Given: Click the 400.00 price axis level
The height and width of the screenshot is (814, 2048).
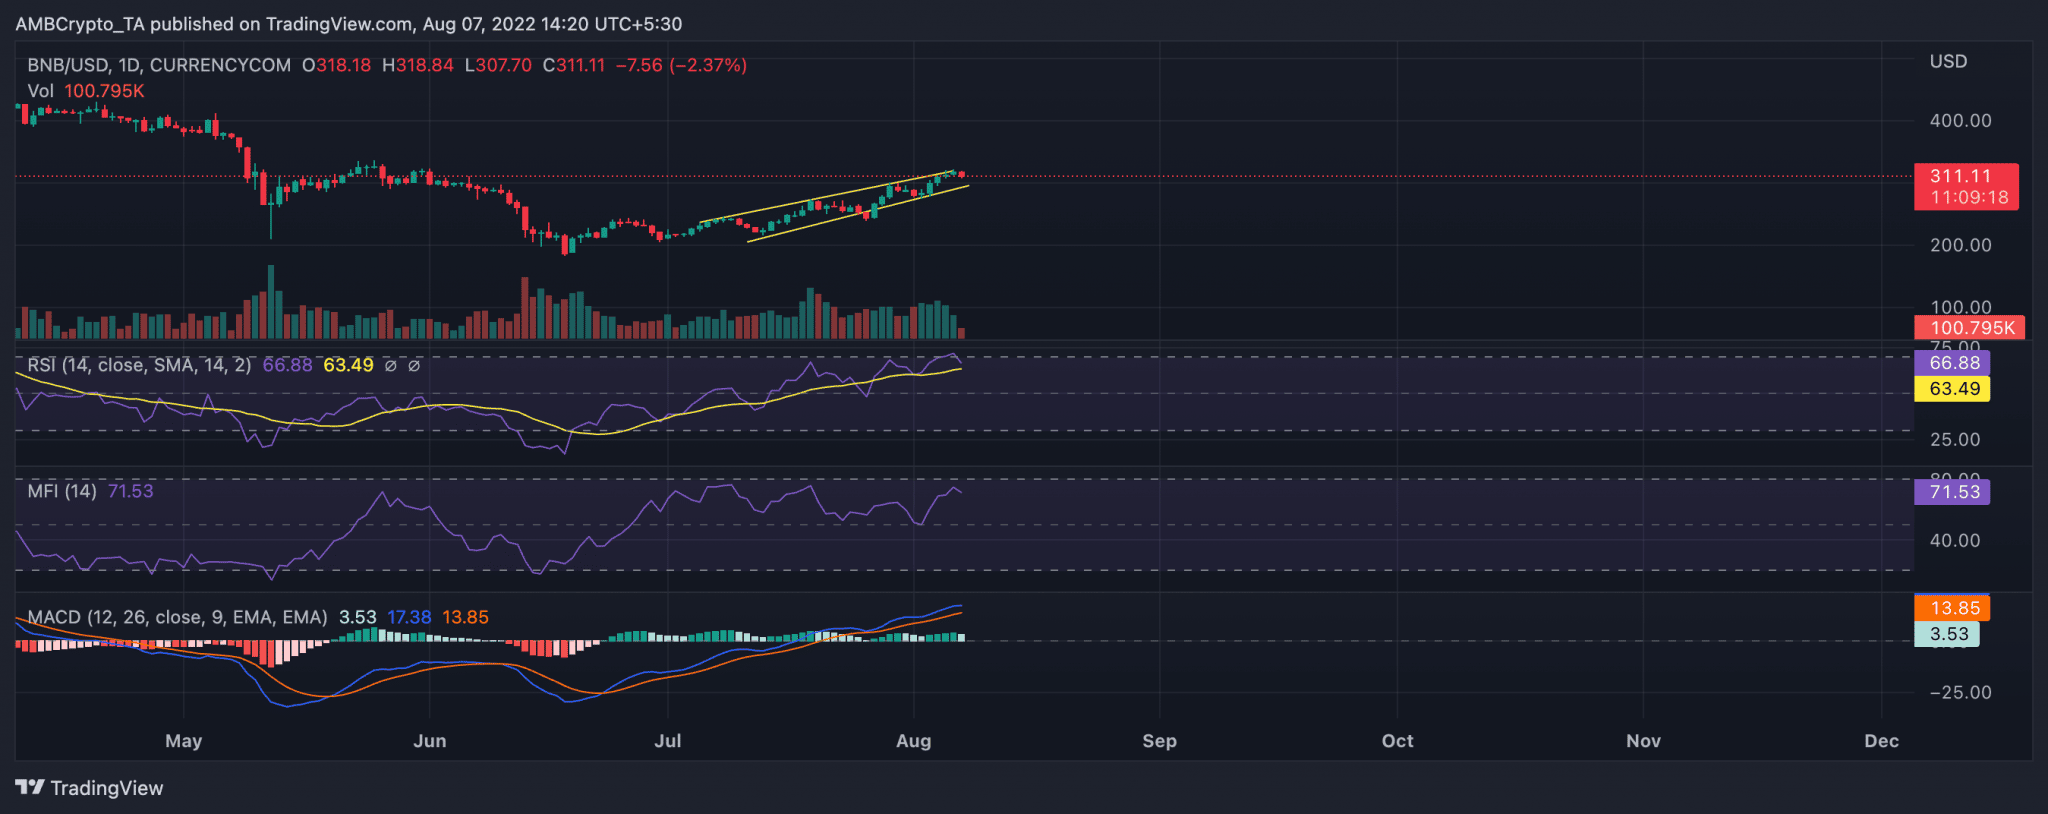Looking at the screenshot, I should tap(1960, 121).
